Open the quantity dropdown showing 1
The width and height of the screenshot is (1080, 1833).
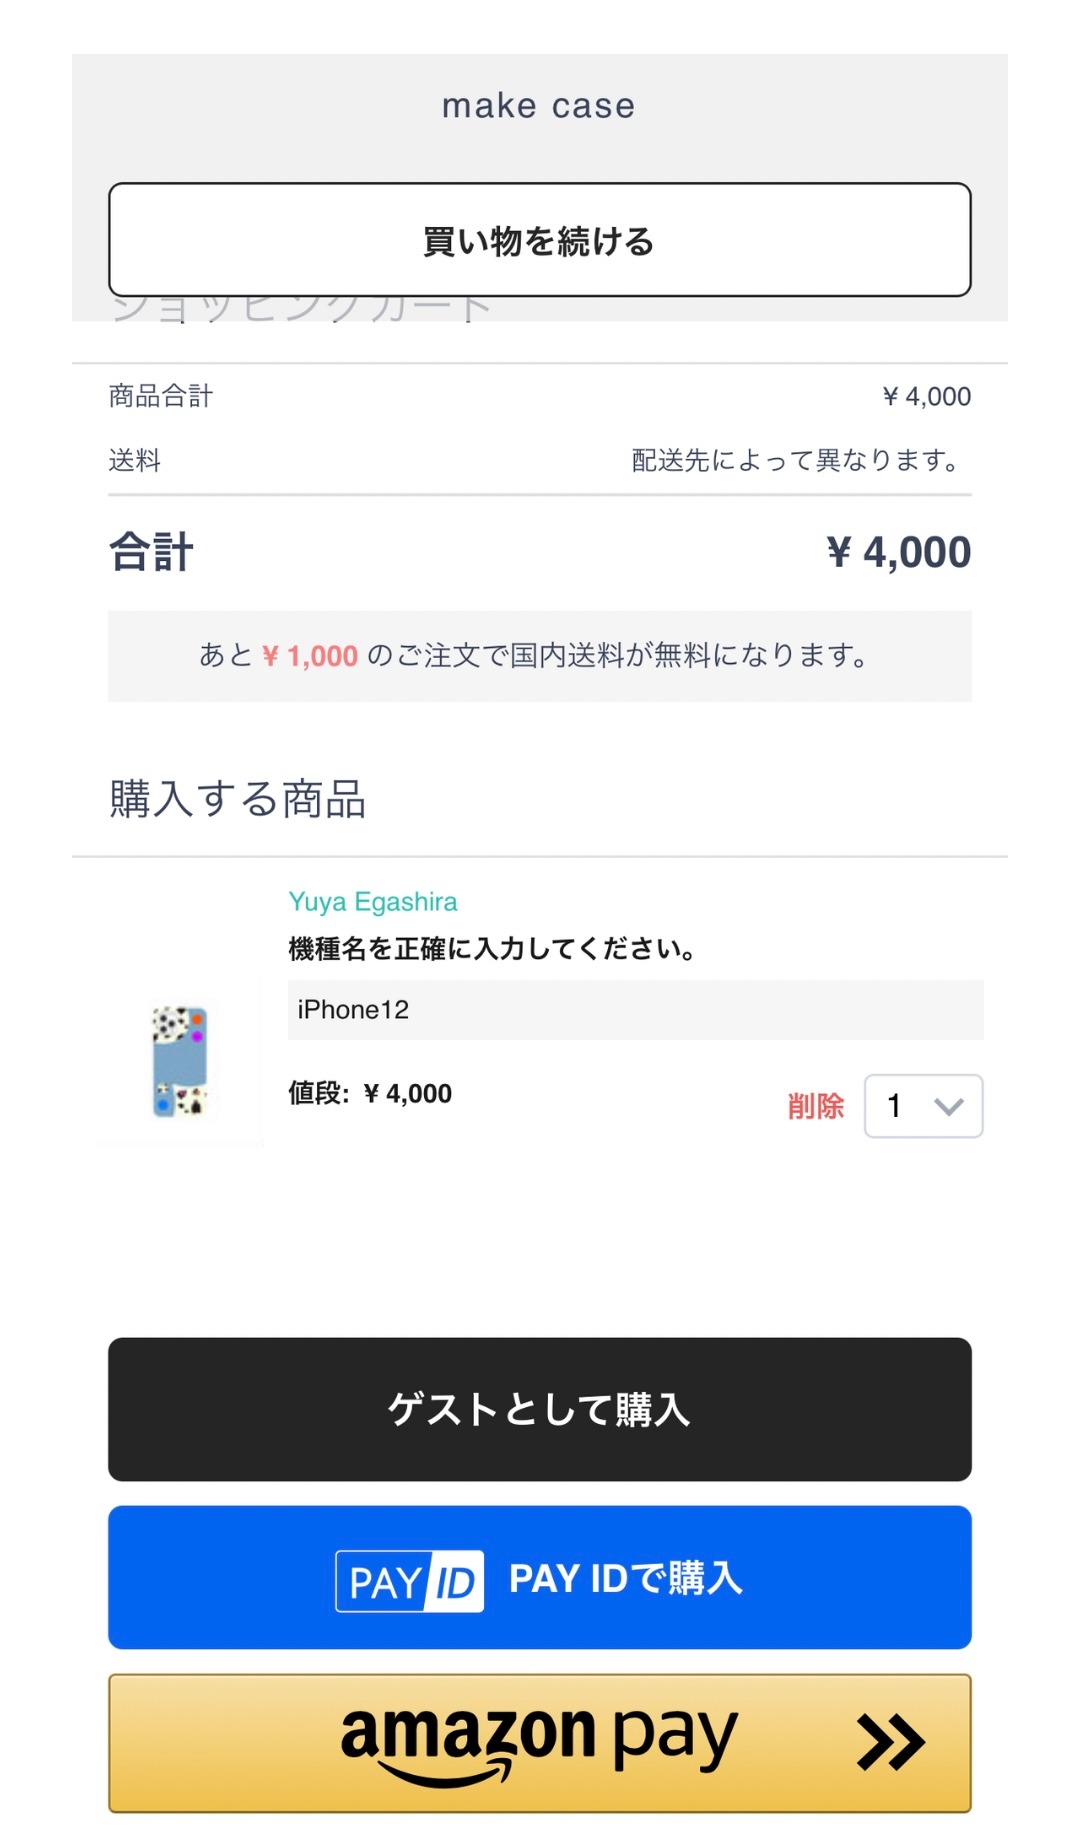pos(924,1106)
